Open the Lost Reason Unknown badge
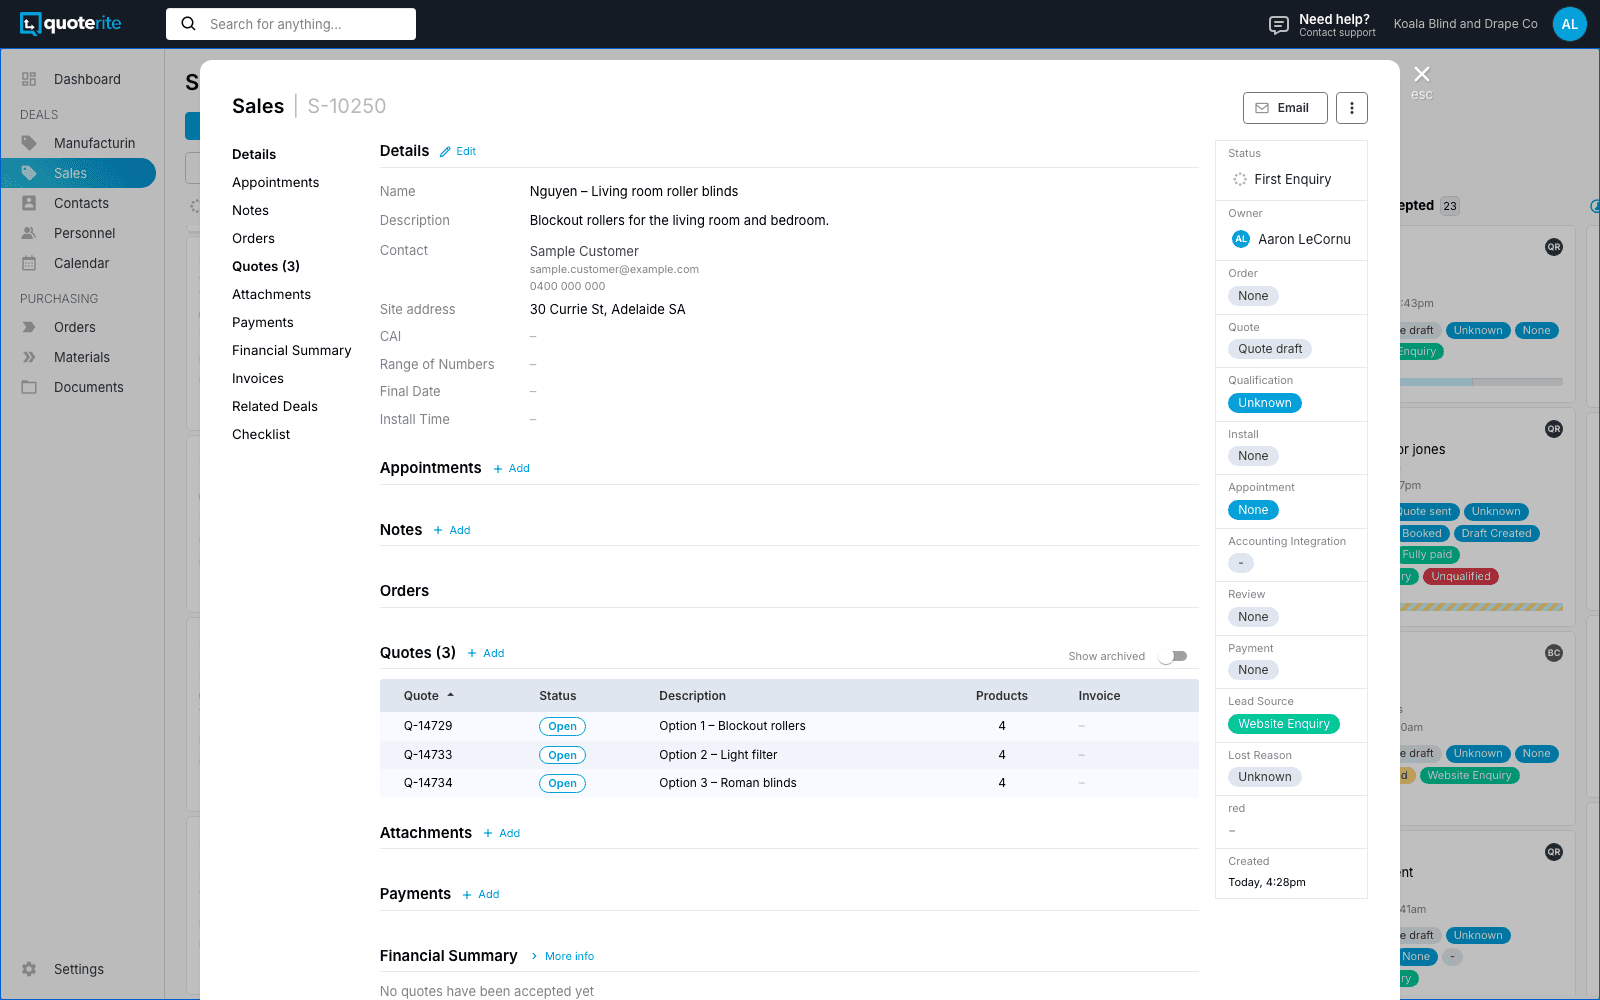The image size is (1600, 1000). coord(1264,777)
